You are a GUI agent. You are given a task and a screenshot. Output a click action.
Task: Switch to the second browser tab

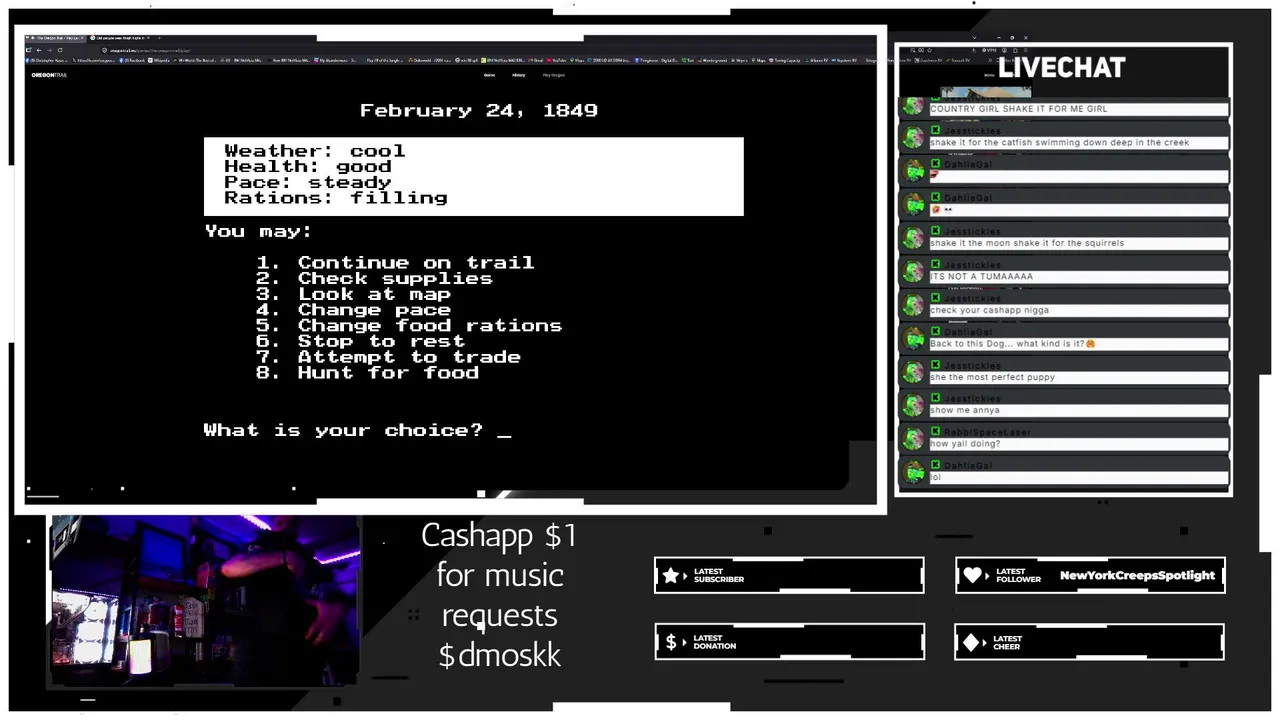click(x=120, y=38)
